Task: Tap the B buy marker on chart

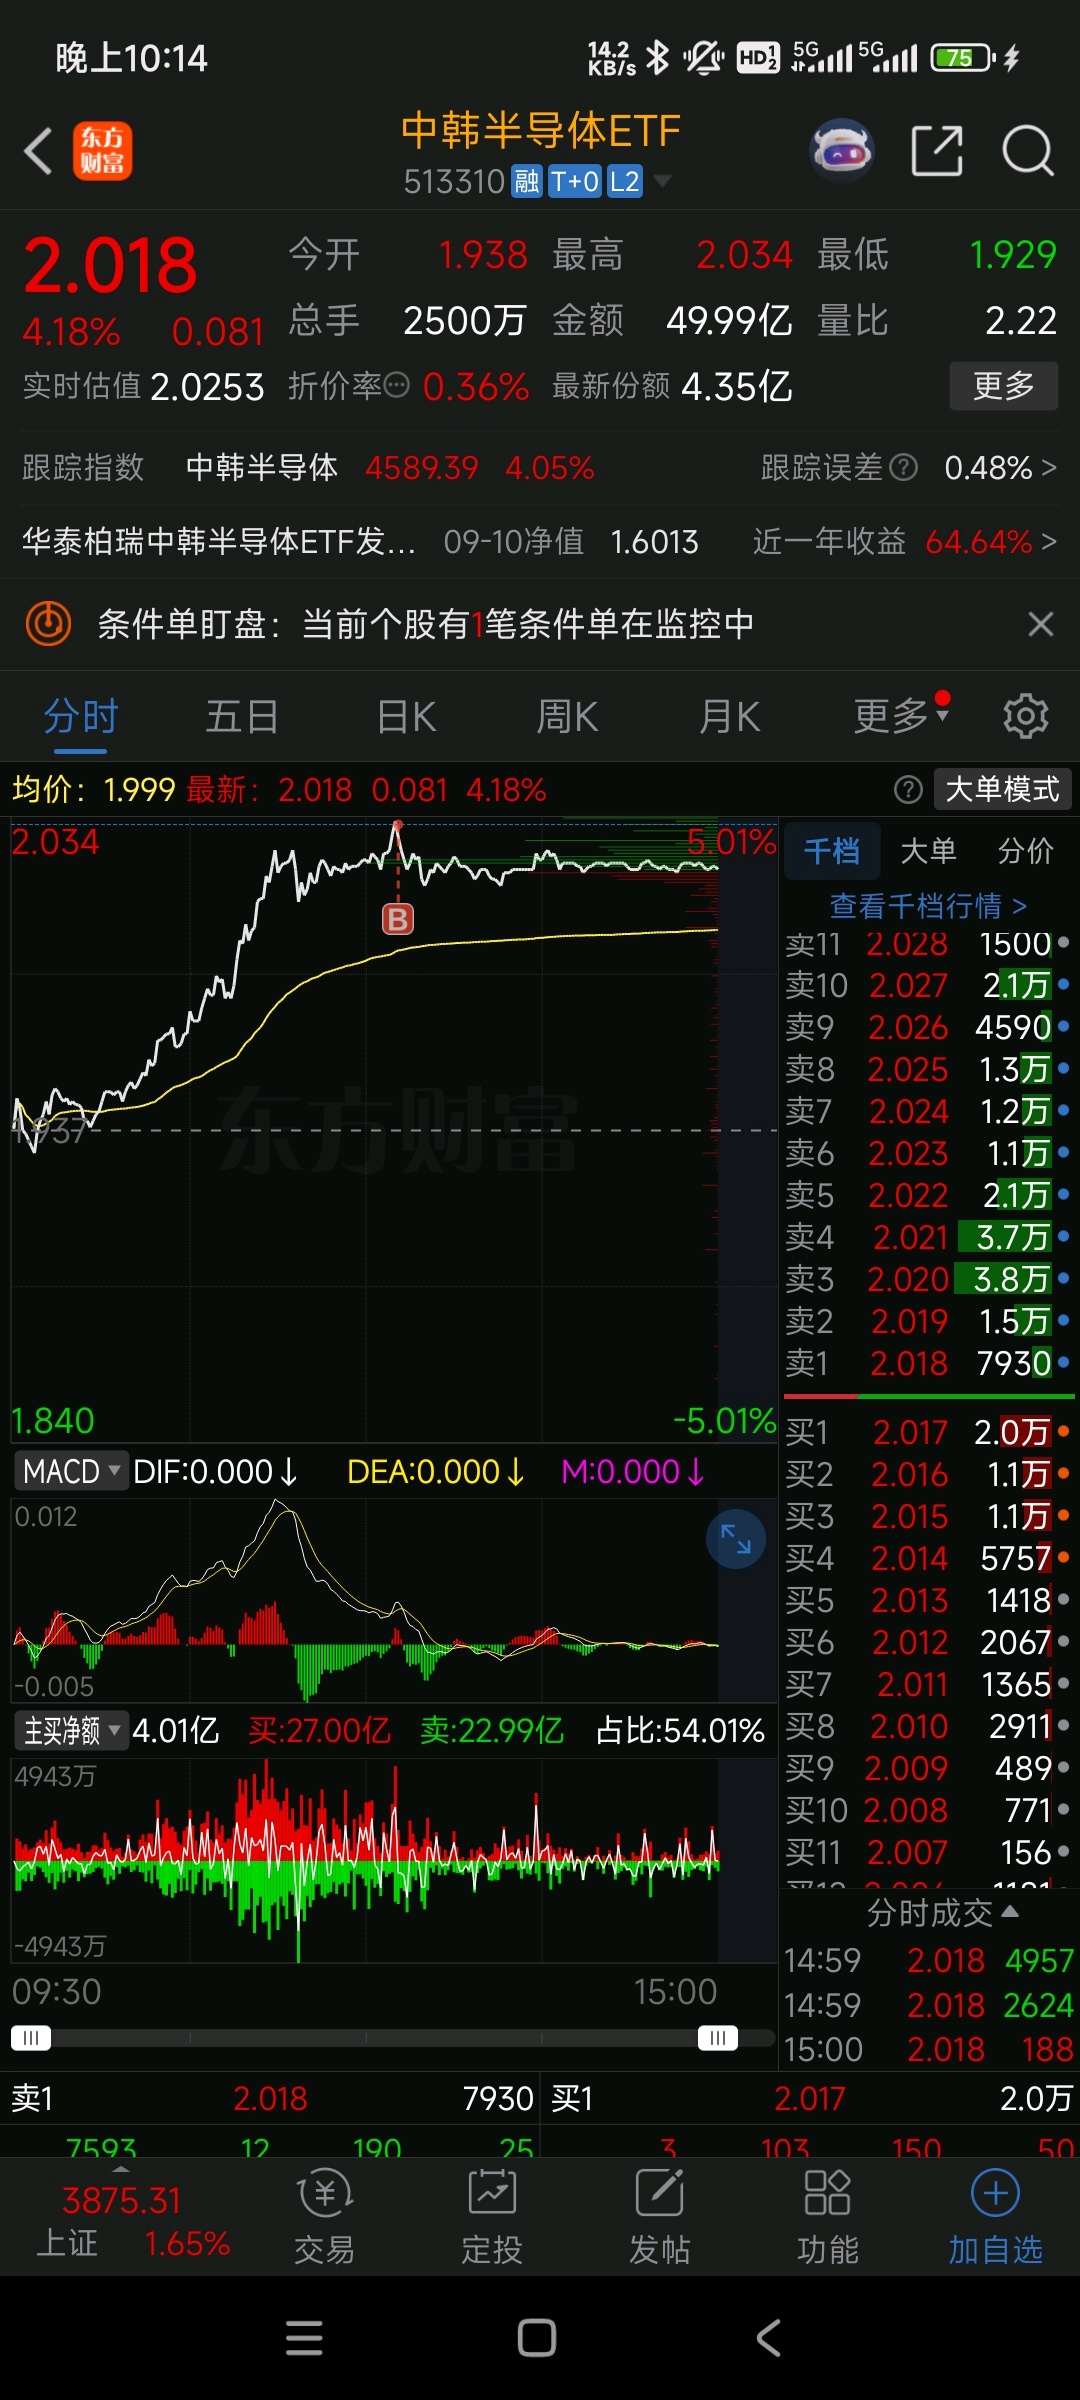Action: pos(398,918)
